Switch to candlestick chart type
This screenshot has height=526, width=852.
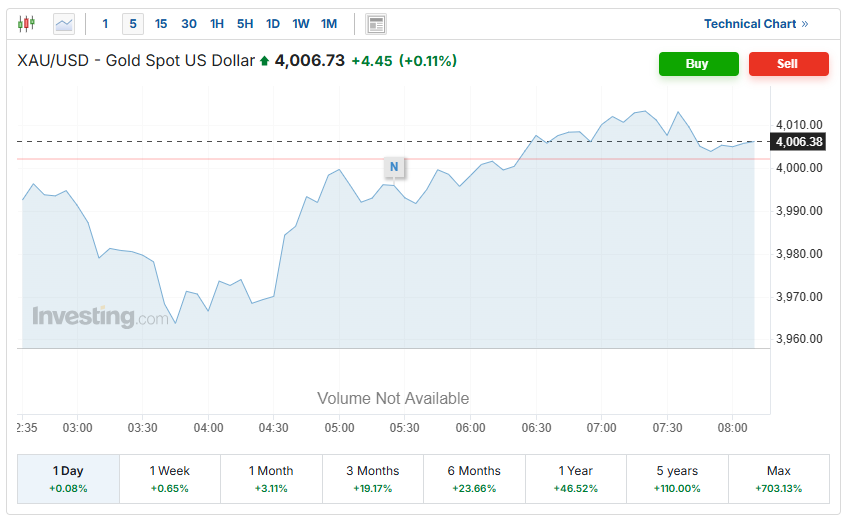point(26,23)
